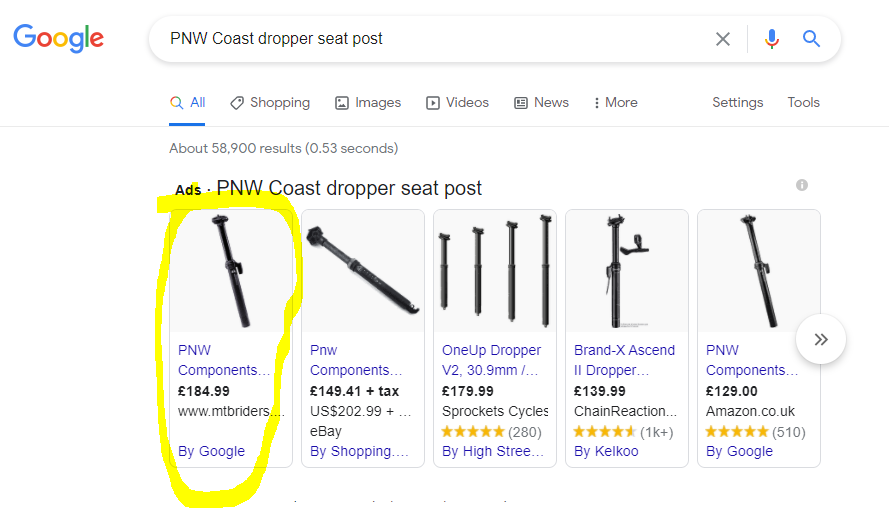
Task: Clear the search box with the X icon
Action: [x=722, y=39]
